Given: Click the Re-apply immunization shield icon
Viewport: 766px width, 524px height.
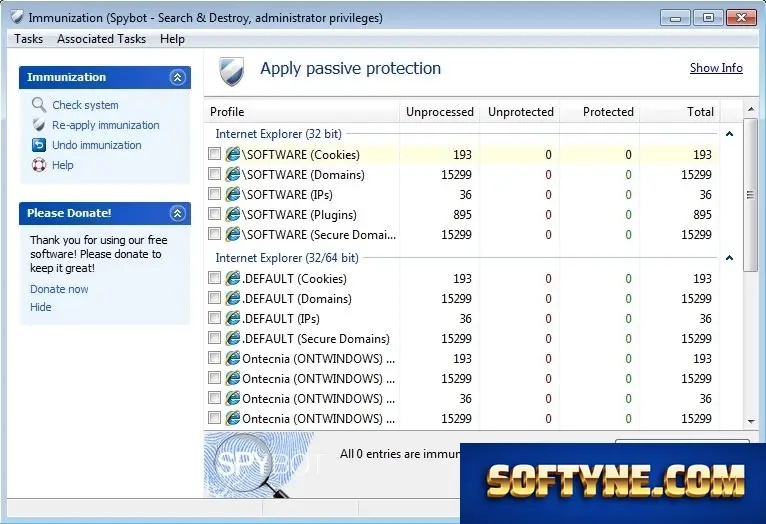Looking at the screenshot, I should pos(39,125).
